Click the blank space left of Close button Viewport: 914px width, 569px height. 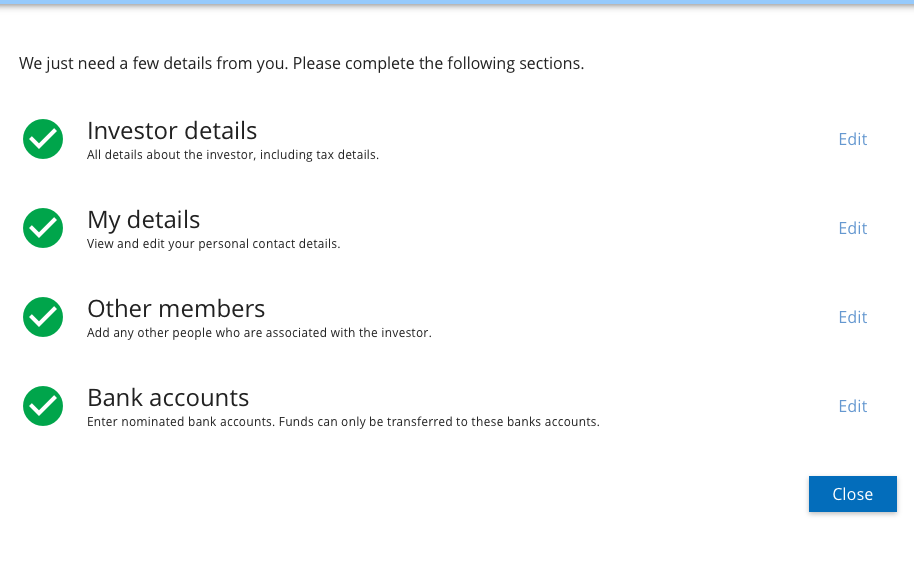point(500,494)
